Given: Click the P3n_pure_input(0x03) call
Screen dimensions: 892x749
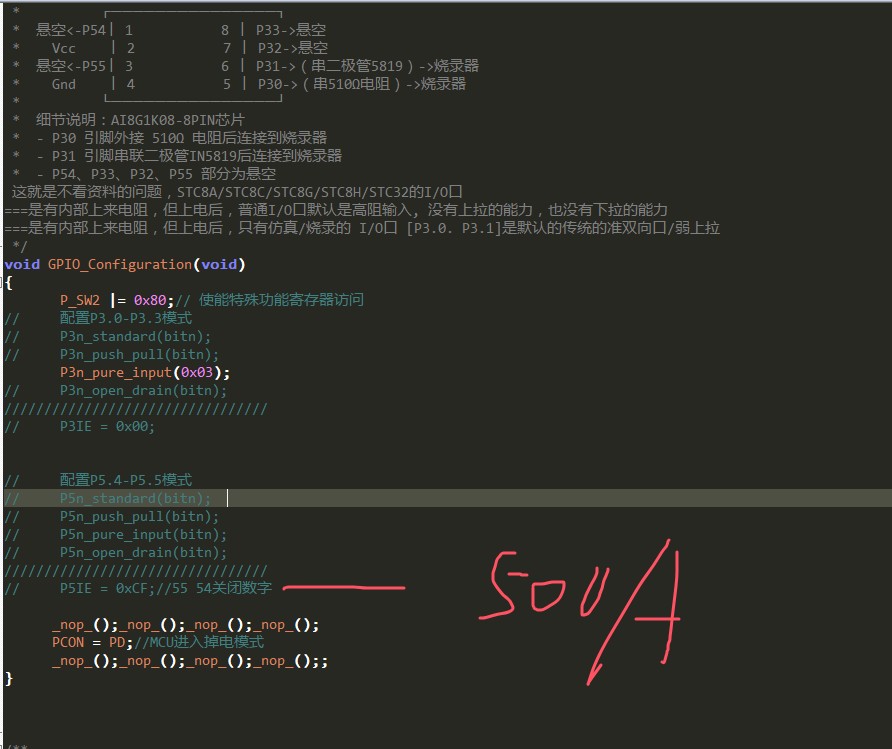Looking at the screenshot, I should click(x=144, y=372).
